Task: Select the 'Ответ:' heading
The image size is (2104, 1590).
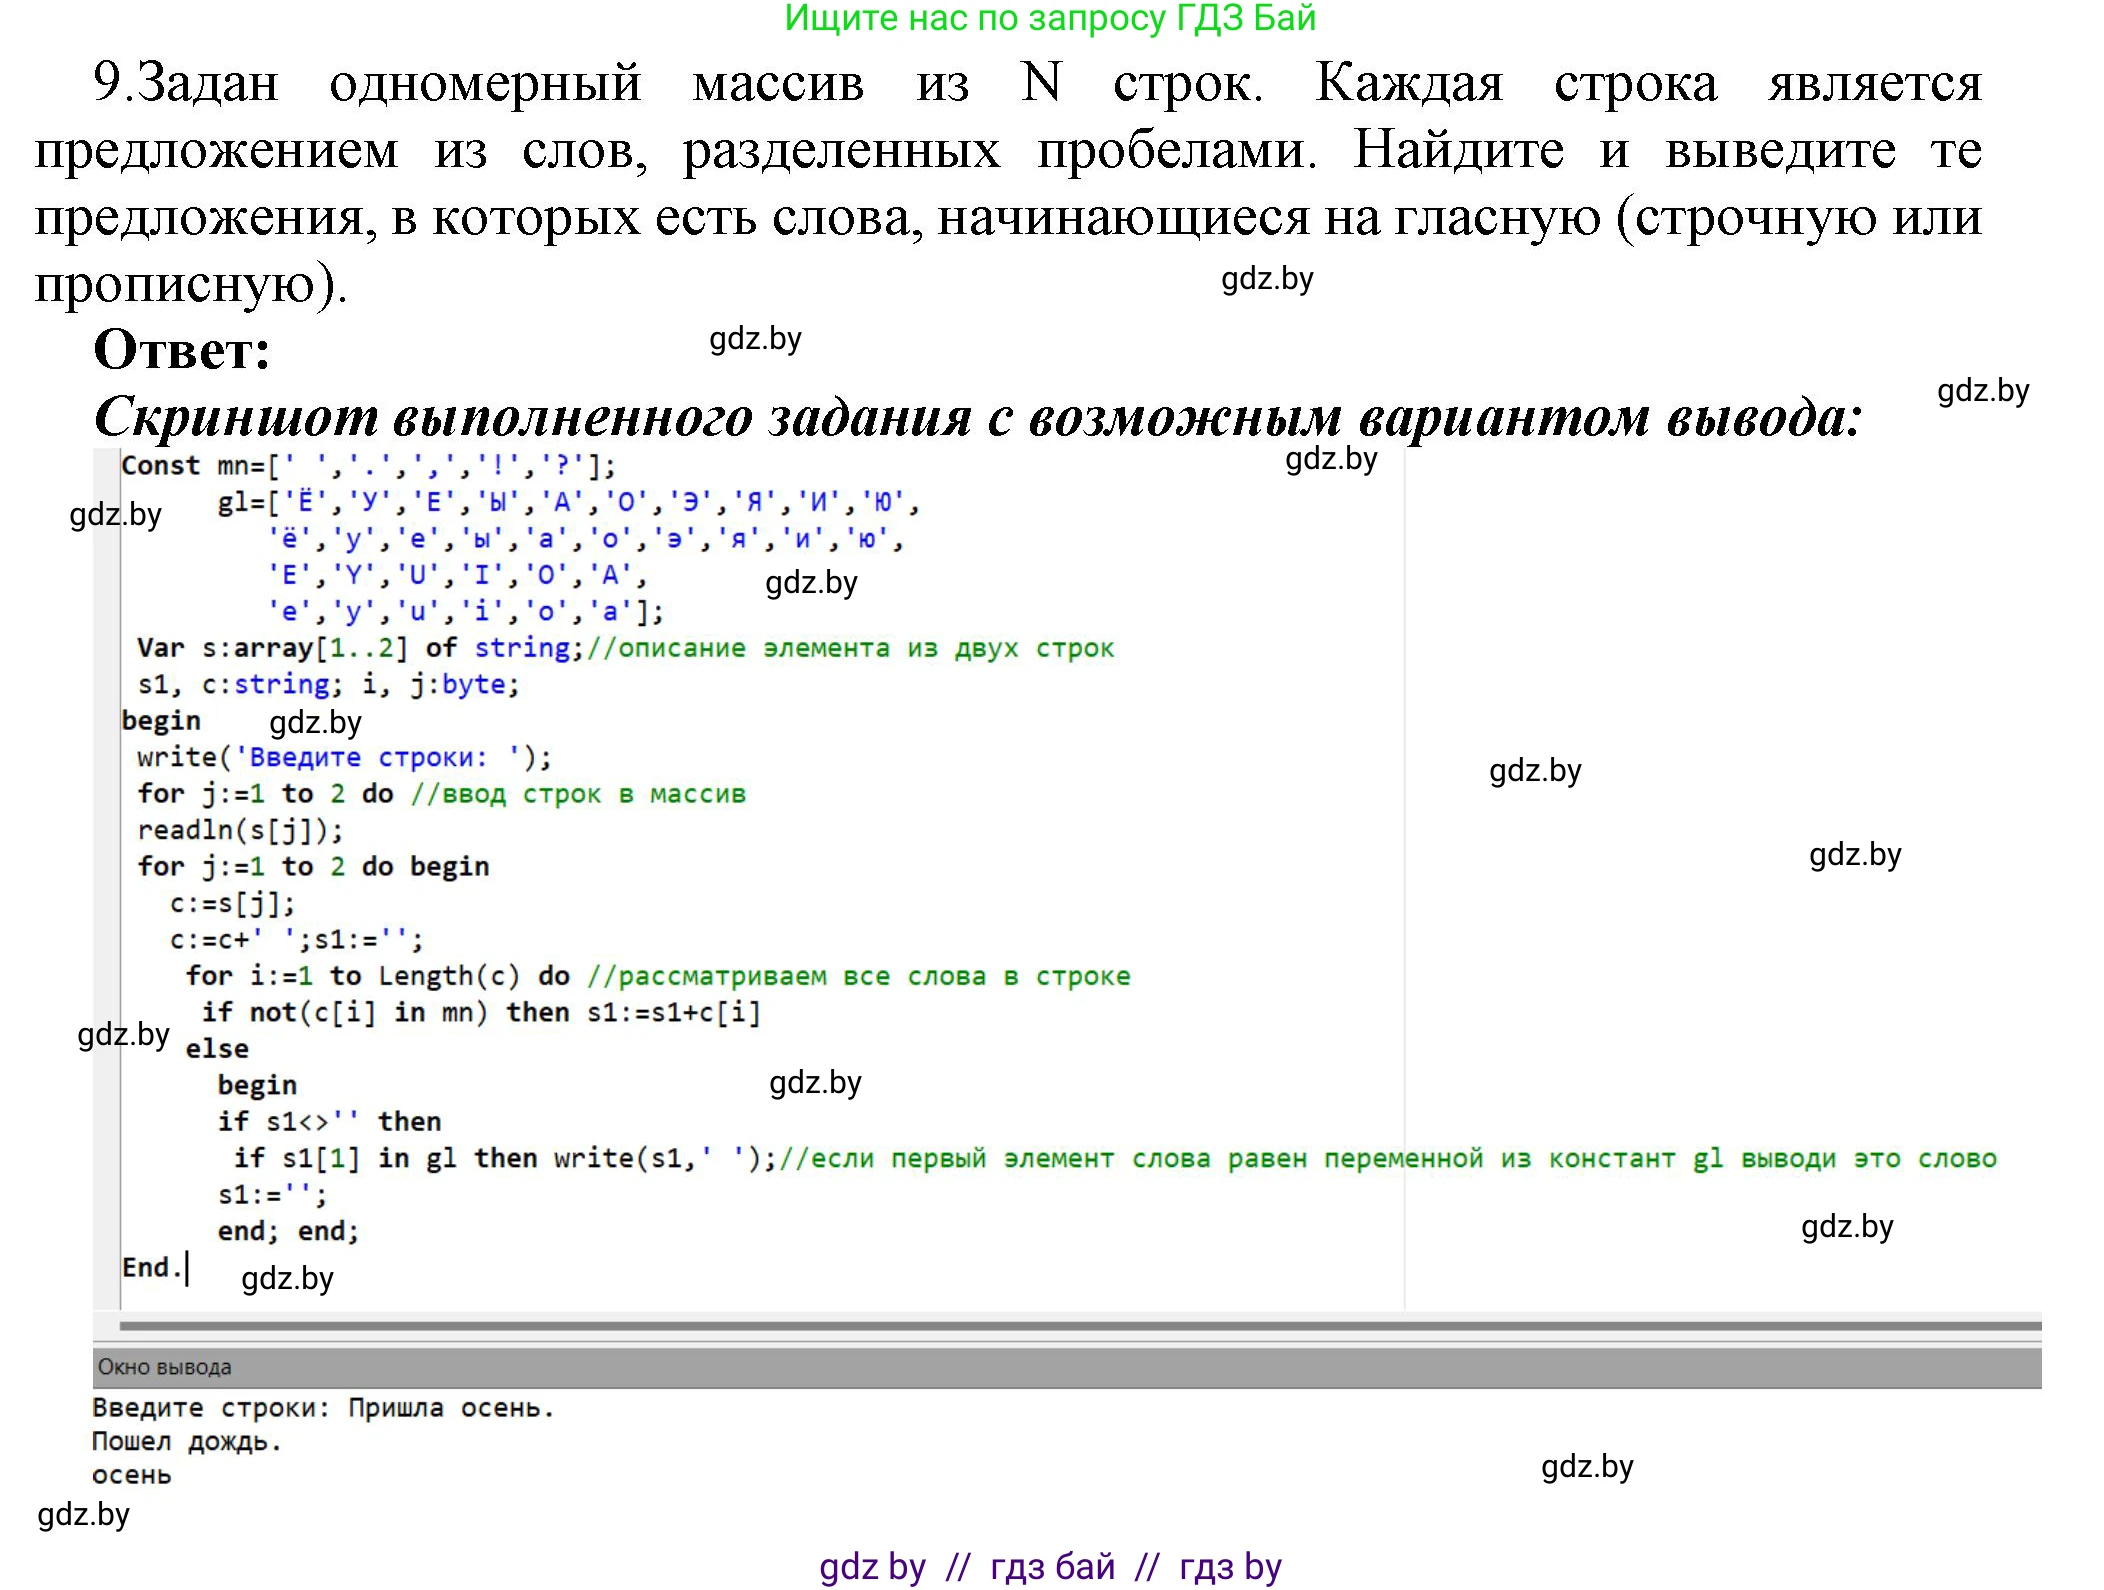Action: (180, 350)
